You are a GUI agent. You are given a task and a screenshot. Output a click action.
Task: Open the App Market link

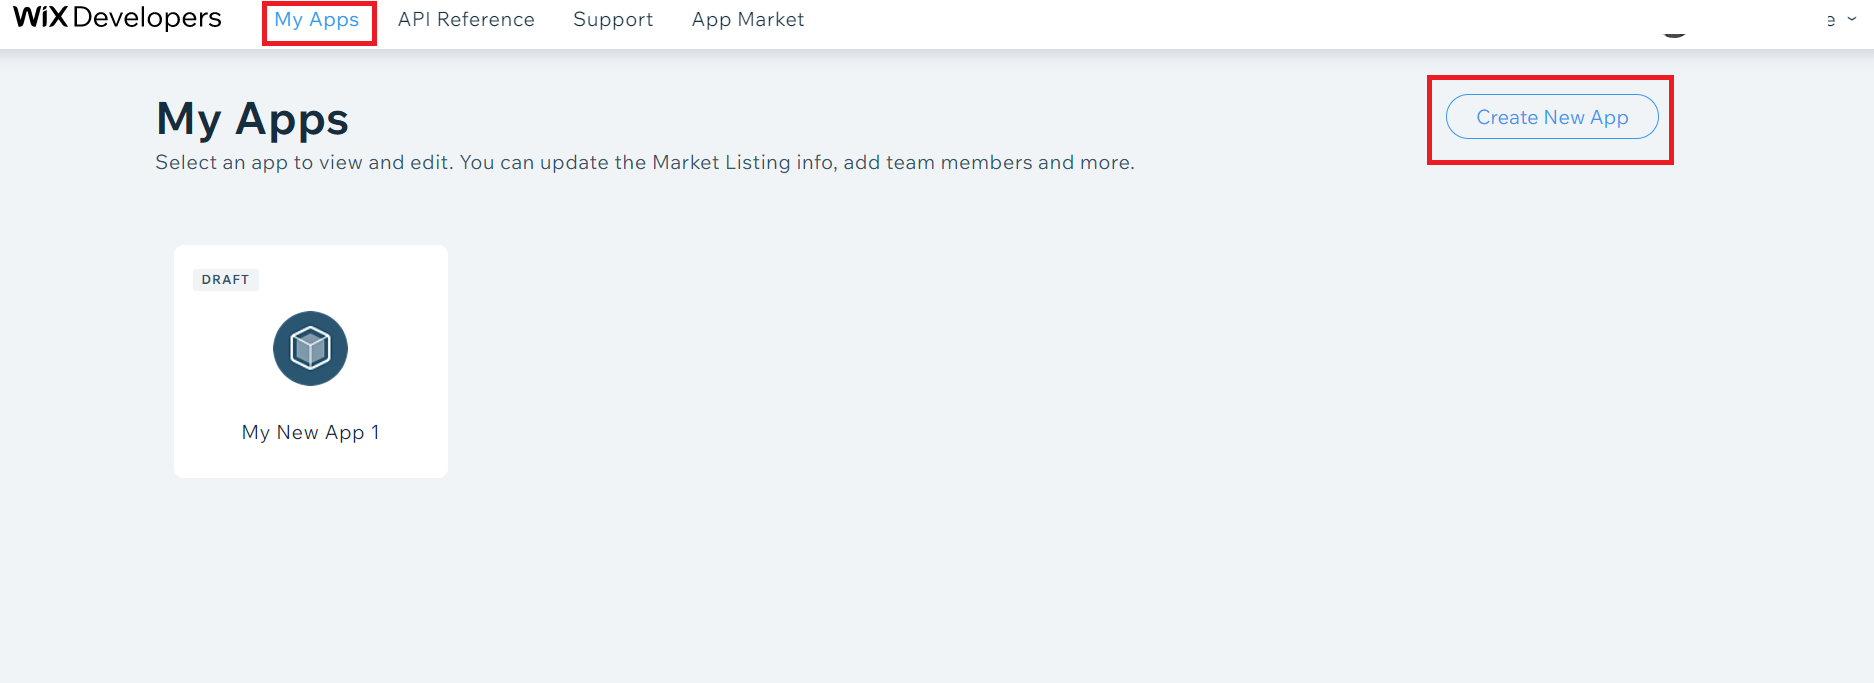tap(748, 20)
